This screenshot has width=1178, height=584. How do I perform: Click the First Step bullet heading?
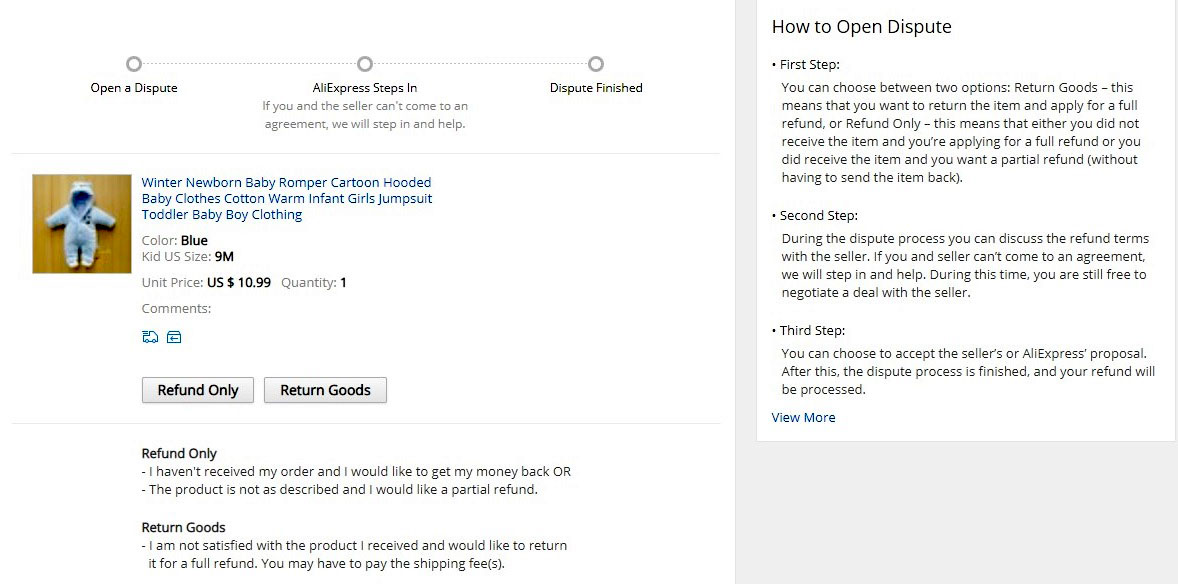point(805,65)
